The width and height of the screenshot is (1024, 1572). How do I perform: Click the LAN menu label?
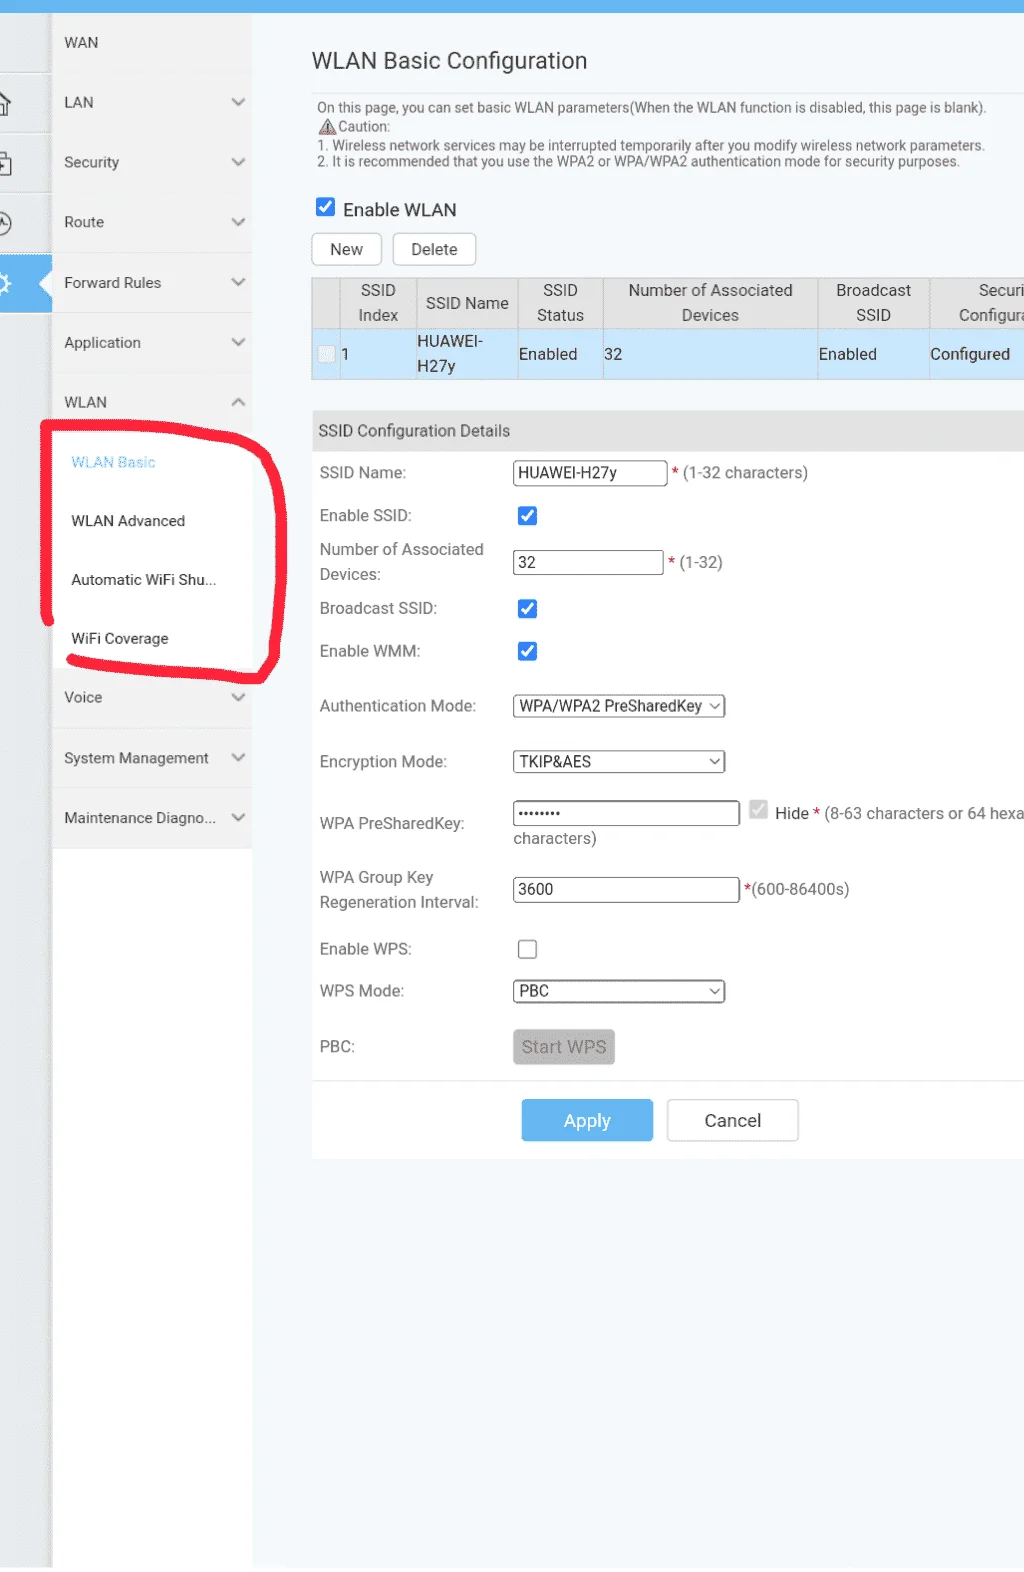point(79,103)
